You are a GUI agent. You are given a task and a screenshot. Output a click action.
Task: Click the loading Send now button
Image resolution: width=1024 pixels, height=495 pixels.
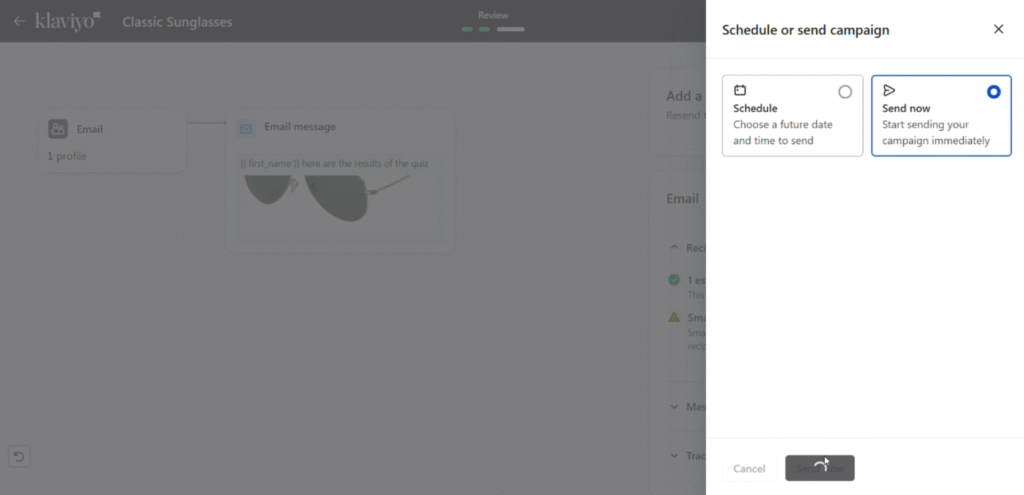[x=820, y=468]
